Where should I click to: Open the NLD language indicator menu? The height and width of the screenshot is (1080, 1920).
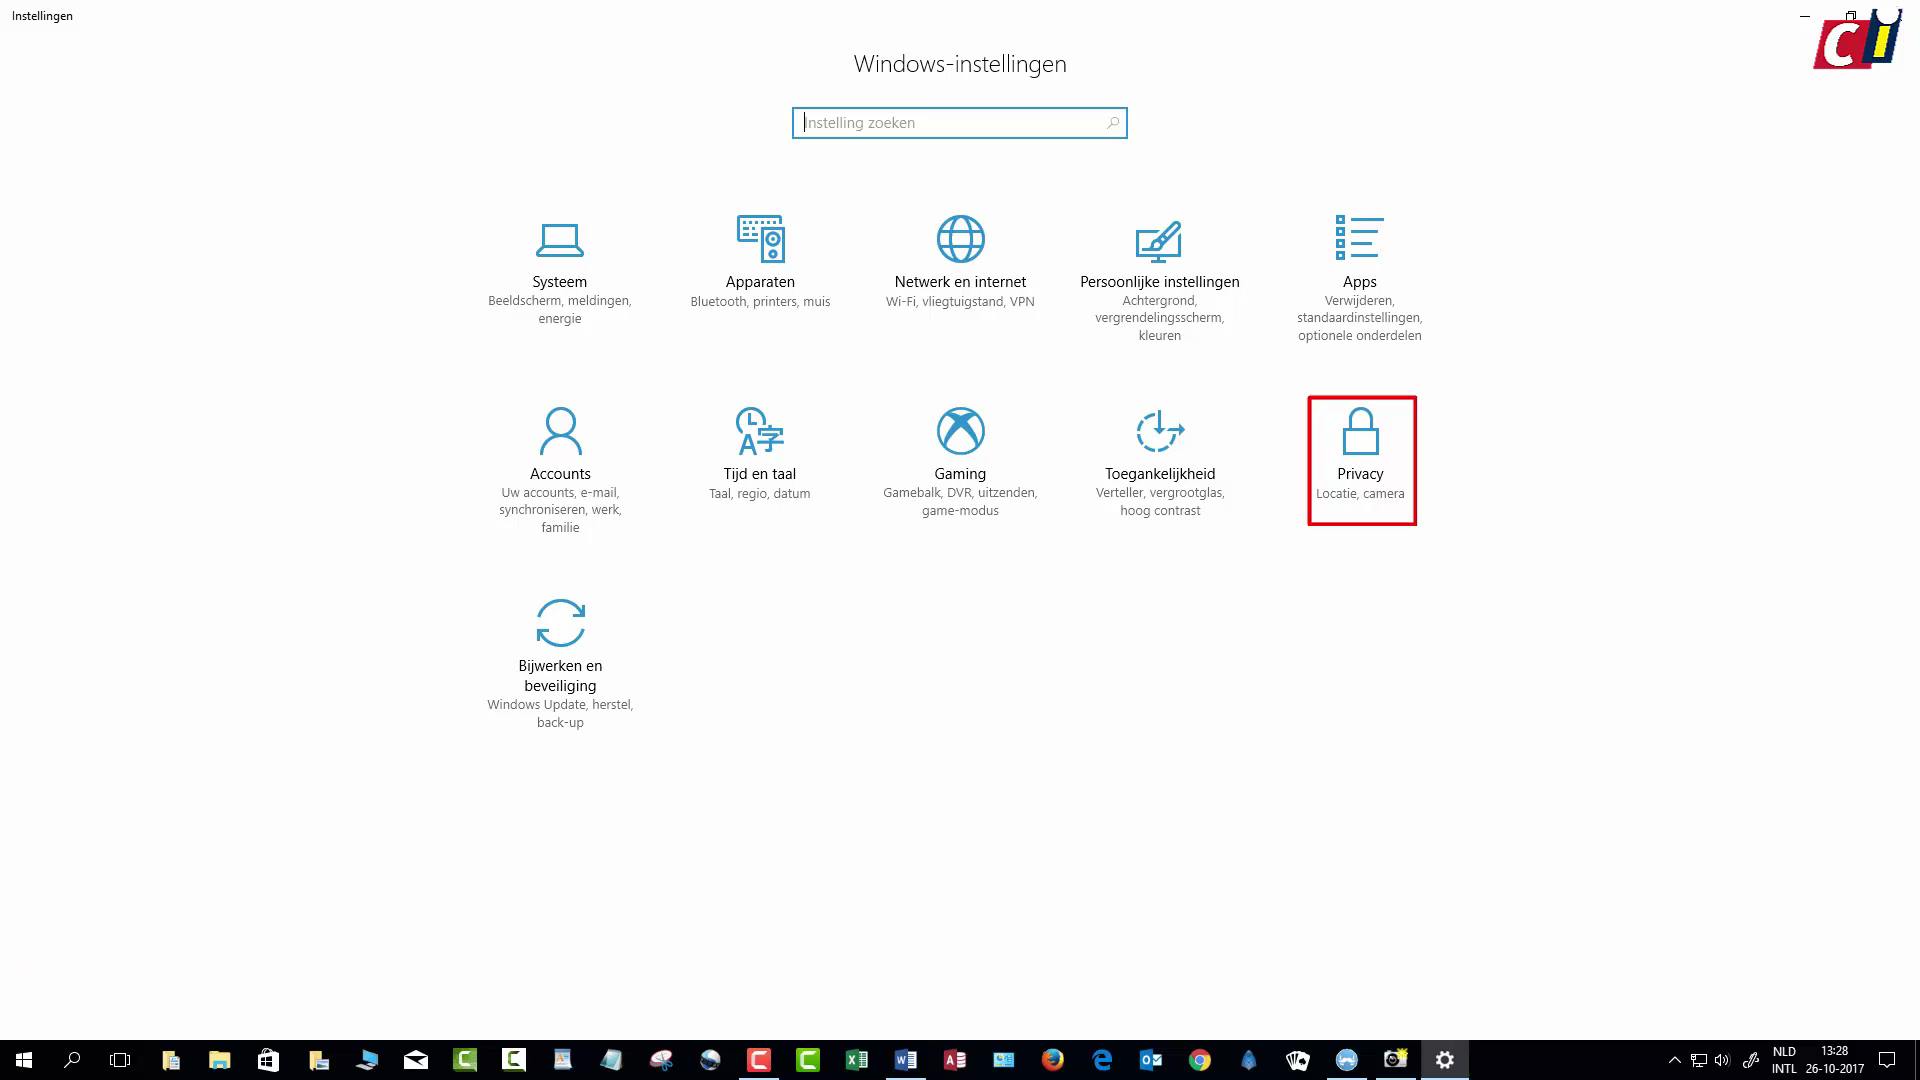point(1784,1059)
